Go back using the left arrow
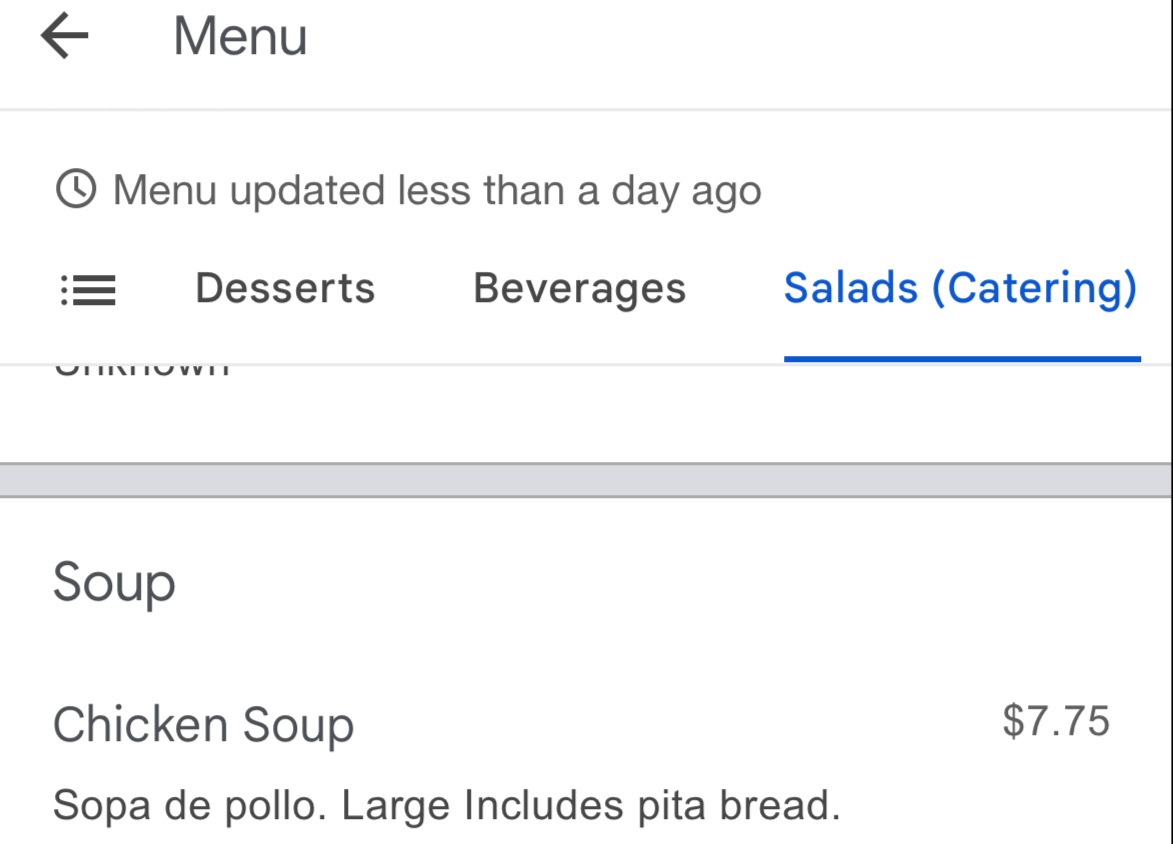 click(x=65, y=37)
